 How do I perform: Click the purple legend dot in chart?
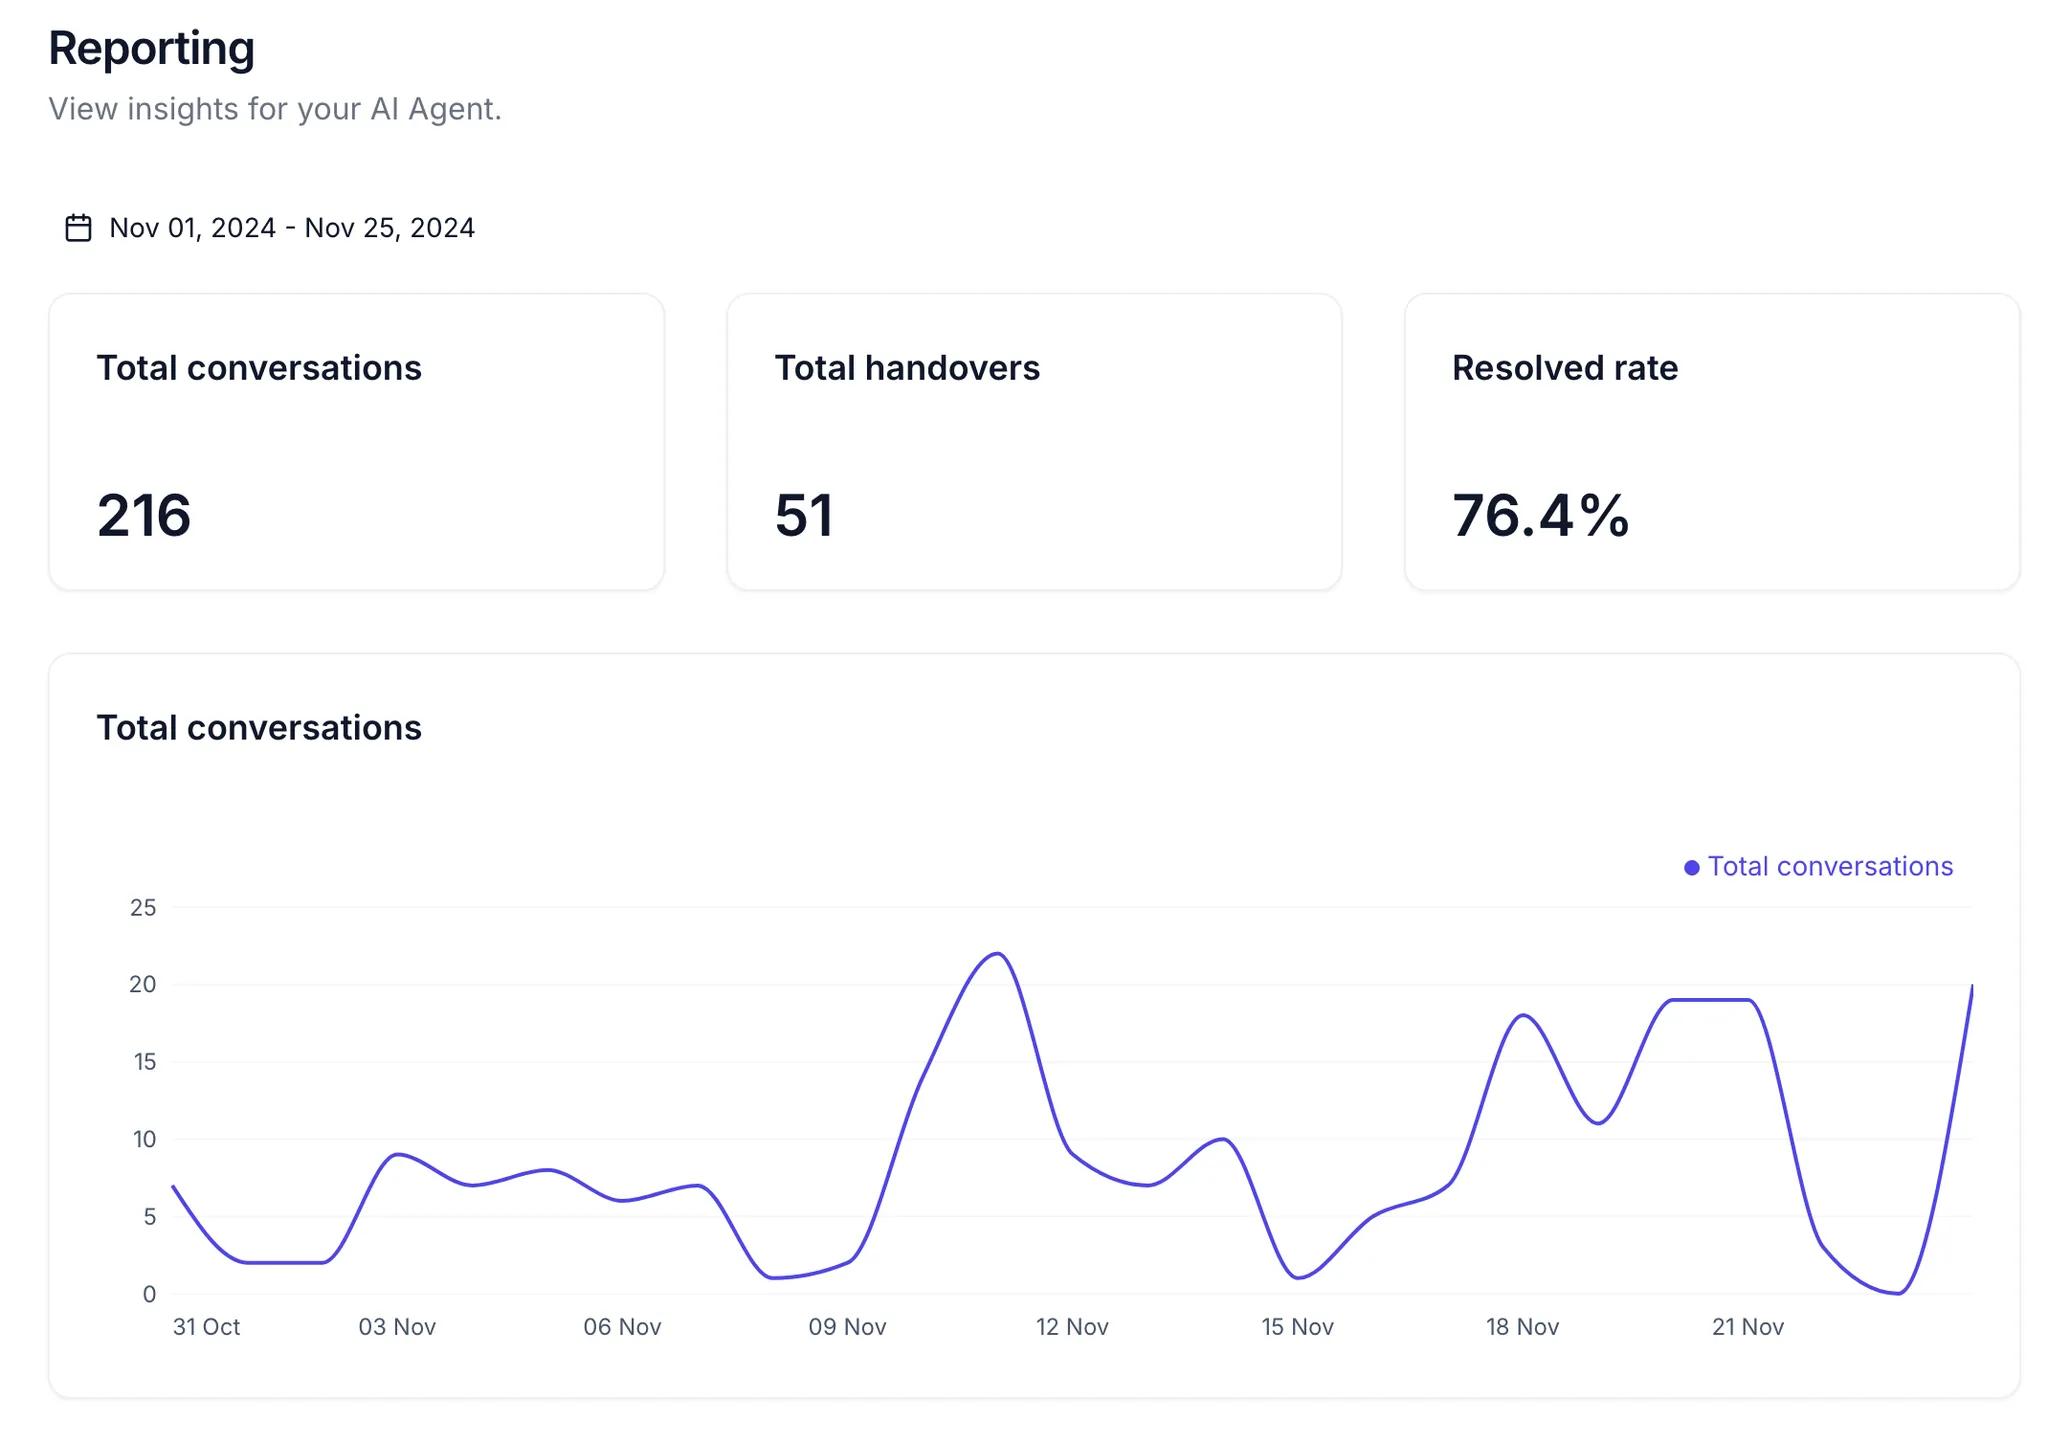(1691, 867)
